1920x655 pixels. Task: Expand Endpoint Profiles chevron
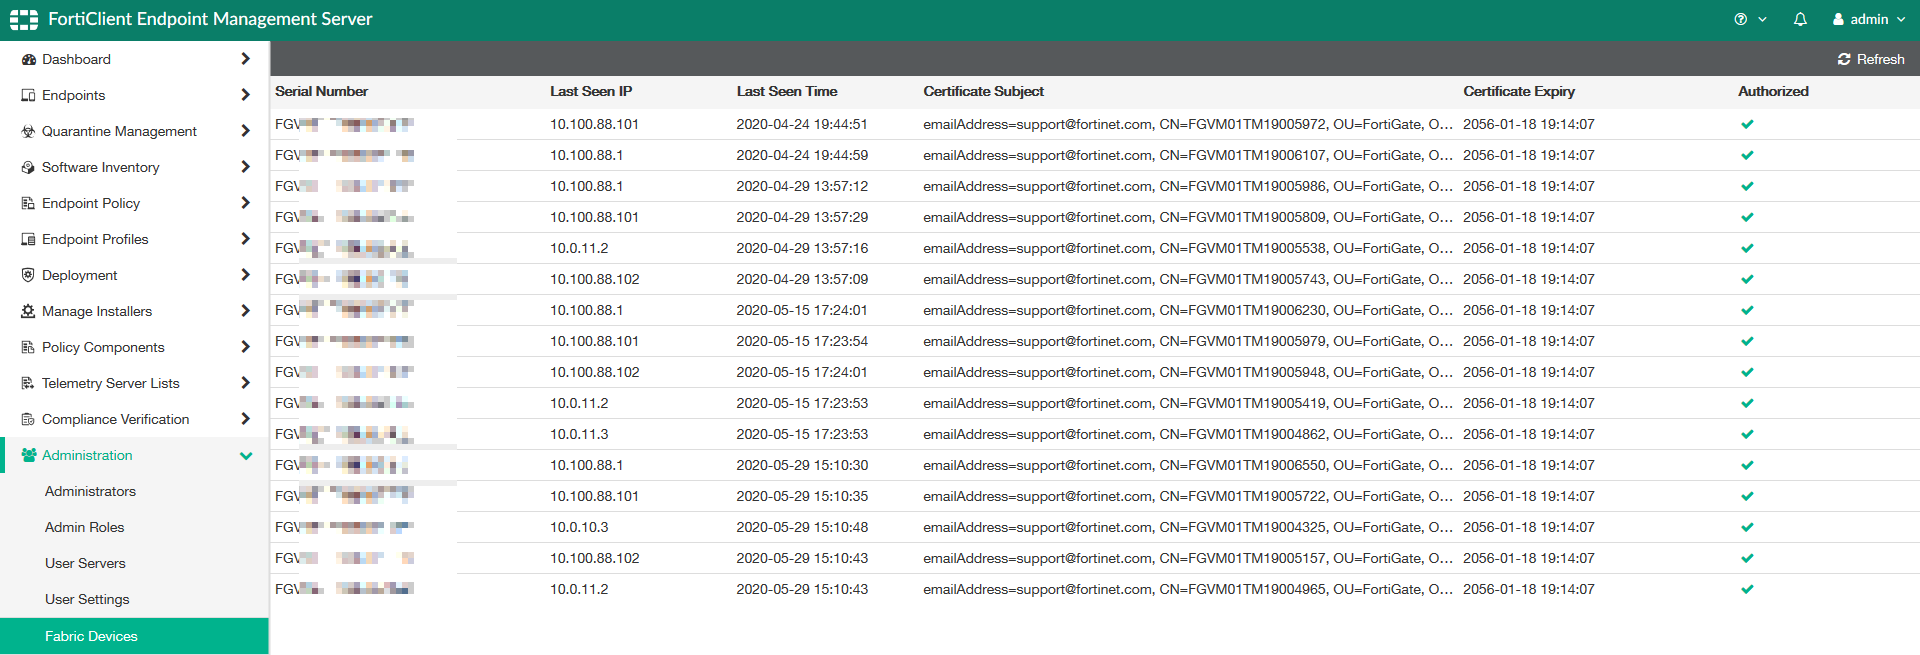click(245, 239)
